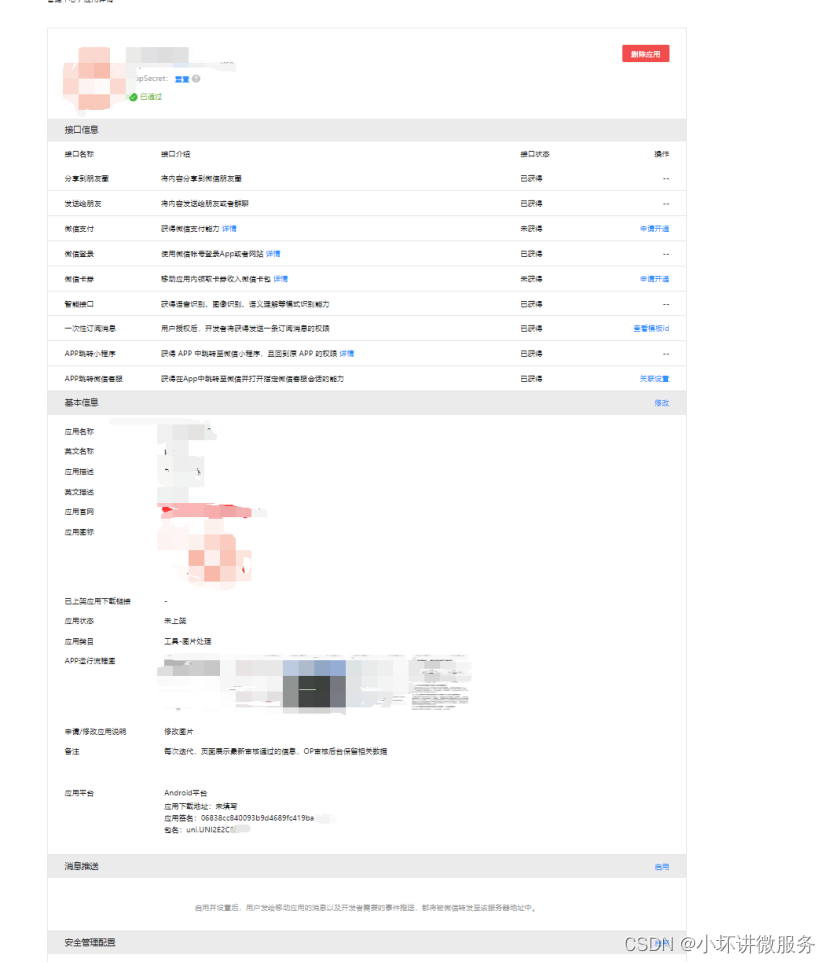Click 未获得 status in 微信支付 row

[531, 228]
